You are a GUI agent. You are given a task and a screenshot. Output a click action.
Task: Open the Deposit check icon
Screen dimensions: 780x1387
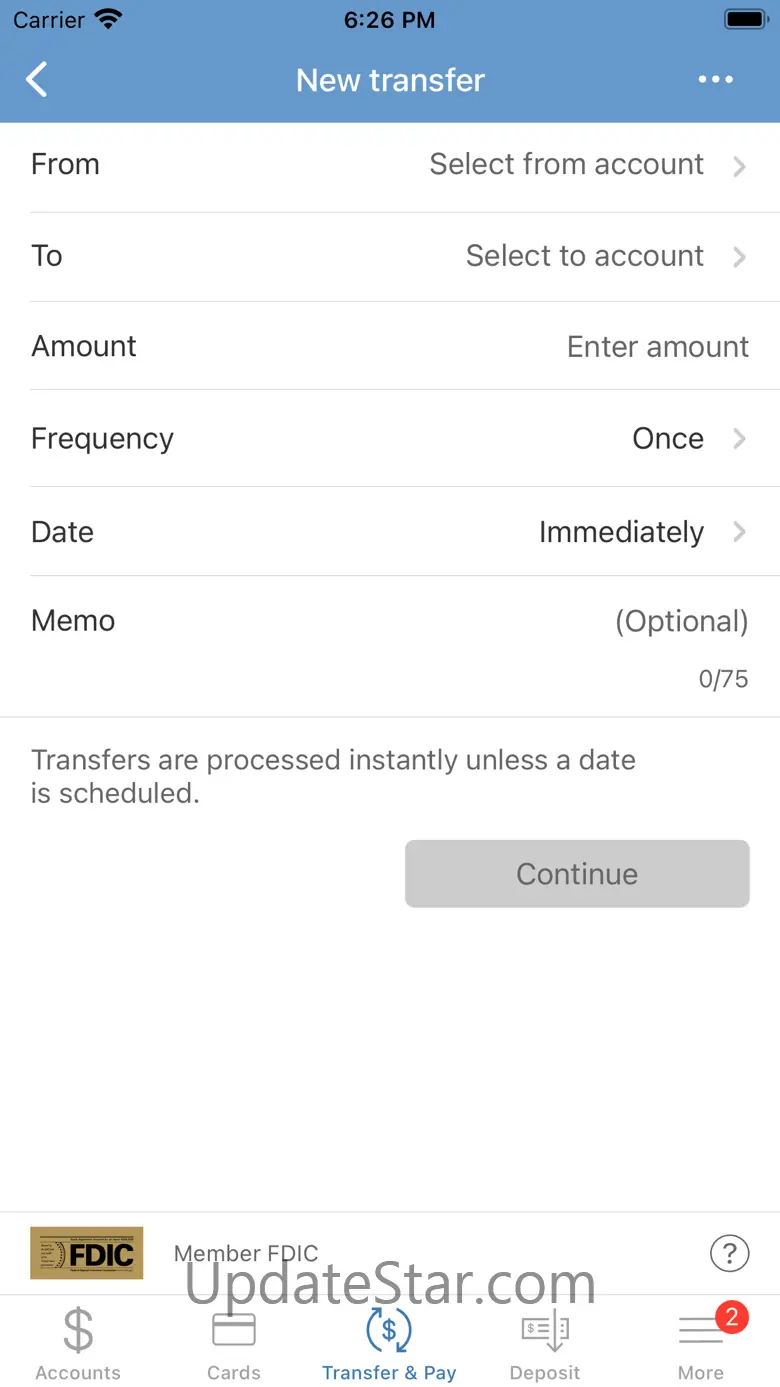545,1331
